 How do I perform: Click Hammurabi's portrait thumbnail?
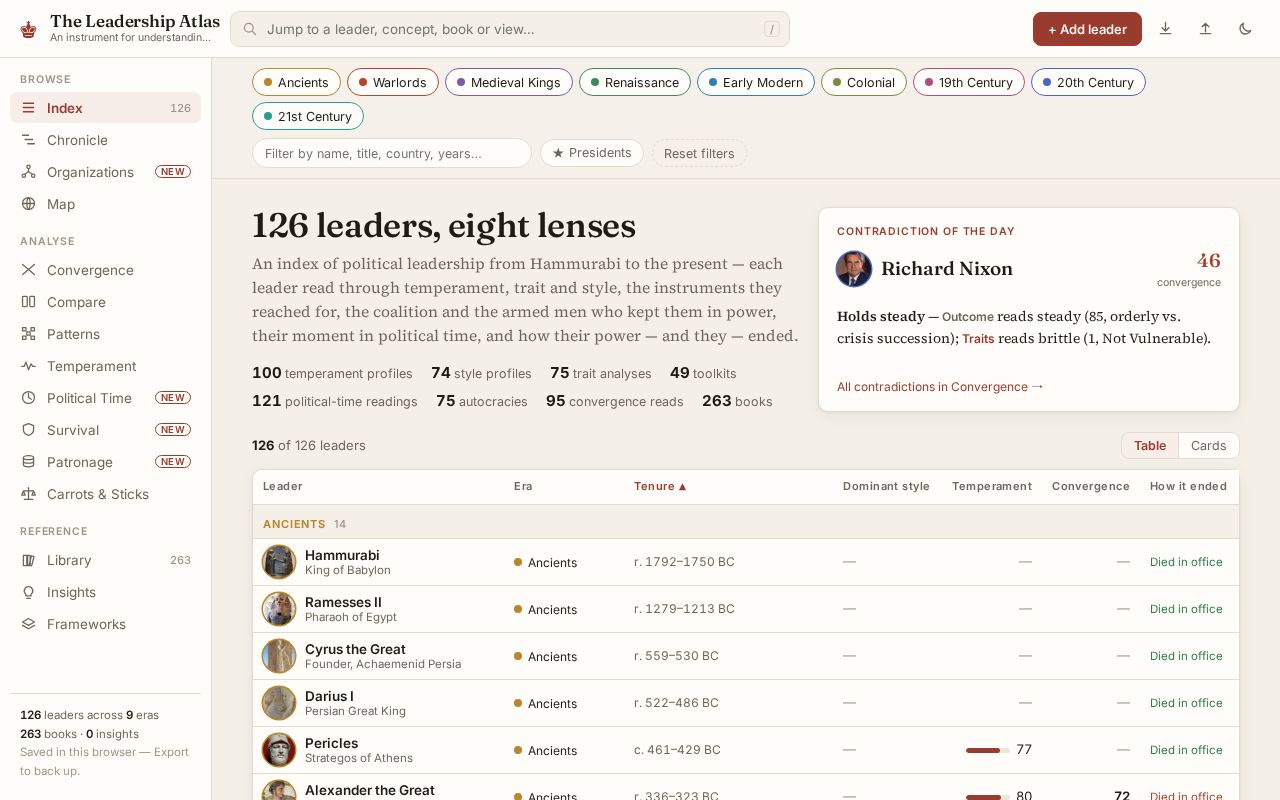(x=279, y=562)
